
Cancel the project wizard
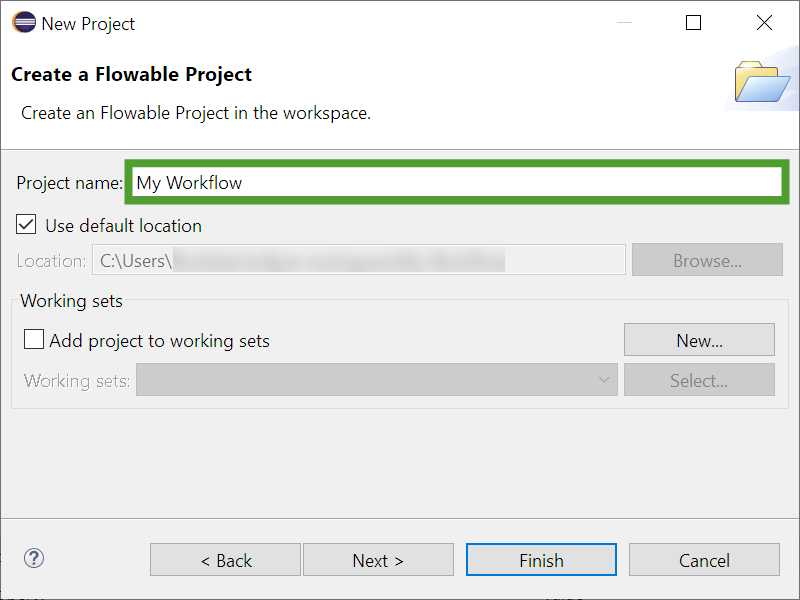[704, 560]
